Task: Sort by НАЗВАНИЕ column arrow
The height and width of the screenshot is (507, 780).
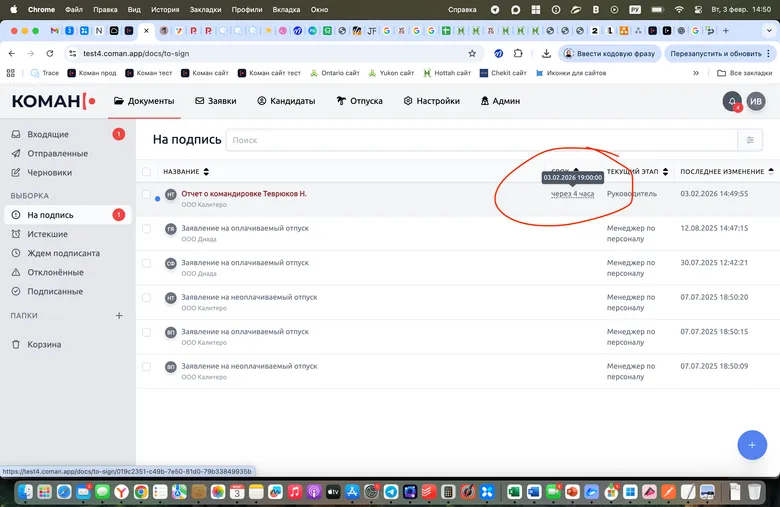Action: [x=194, y=172]
